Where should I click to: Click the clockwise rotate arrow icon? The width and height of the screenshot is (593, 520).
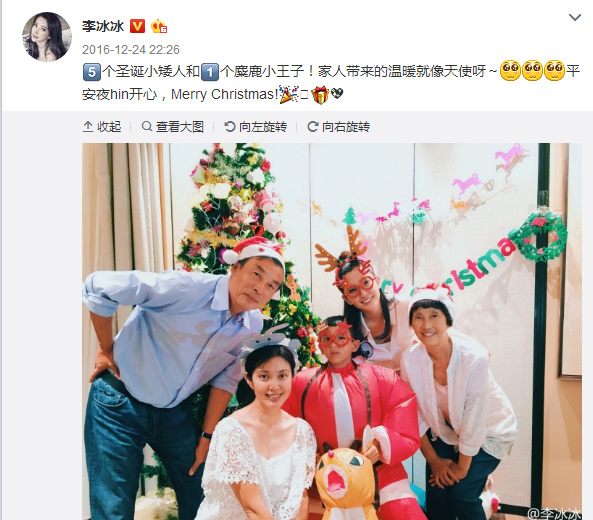coord(312,126)
